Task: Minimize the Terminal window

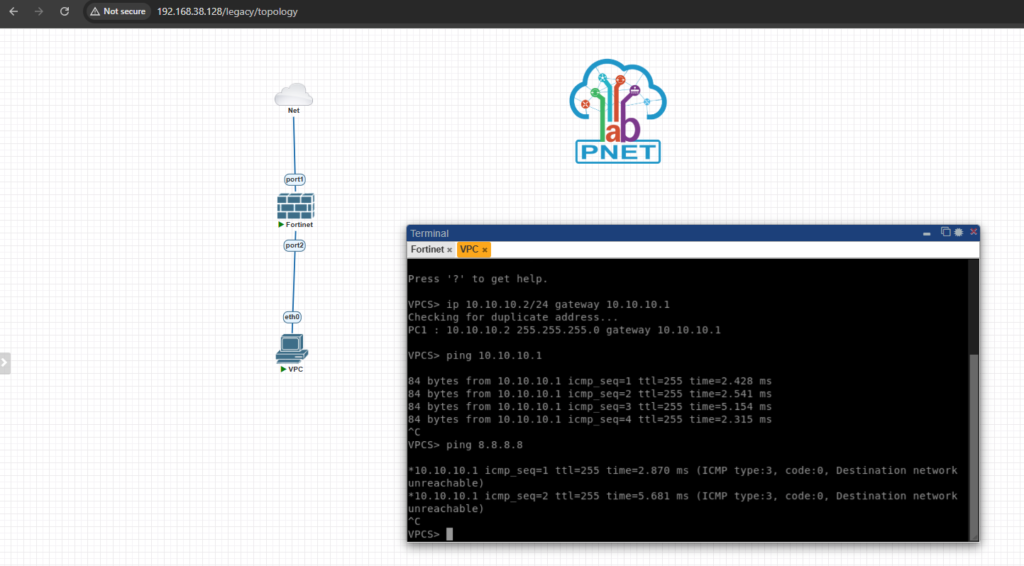Action: [927, 233]
